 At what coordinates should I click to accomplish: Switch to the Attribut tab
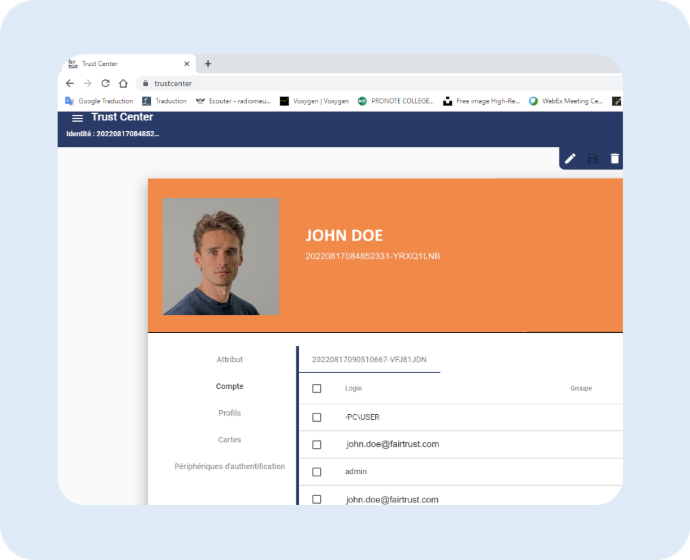click(230, 359)
